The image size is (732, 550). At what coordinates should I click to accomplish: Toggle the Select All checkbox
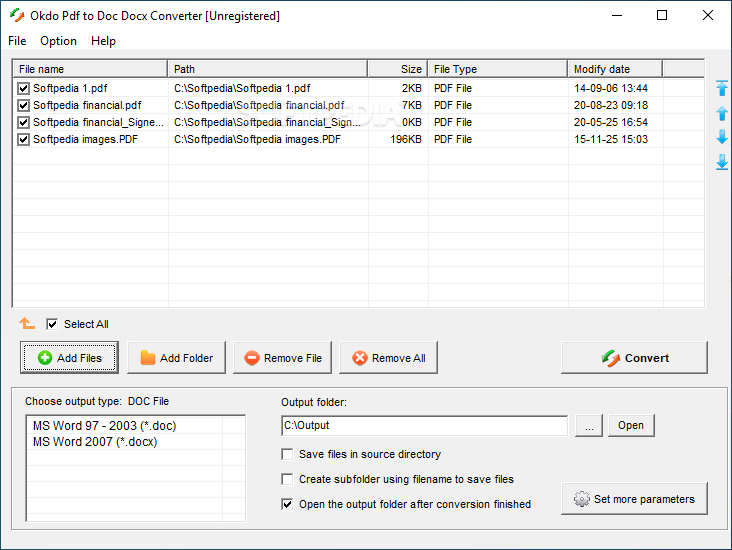tap(52, 324)
